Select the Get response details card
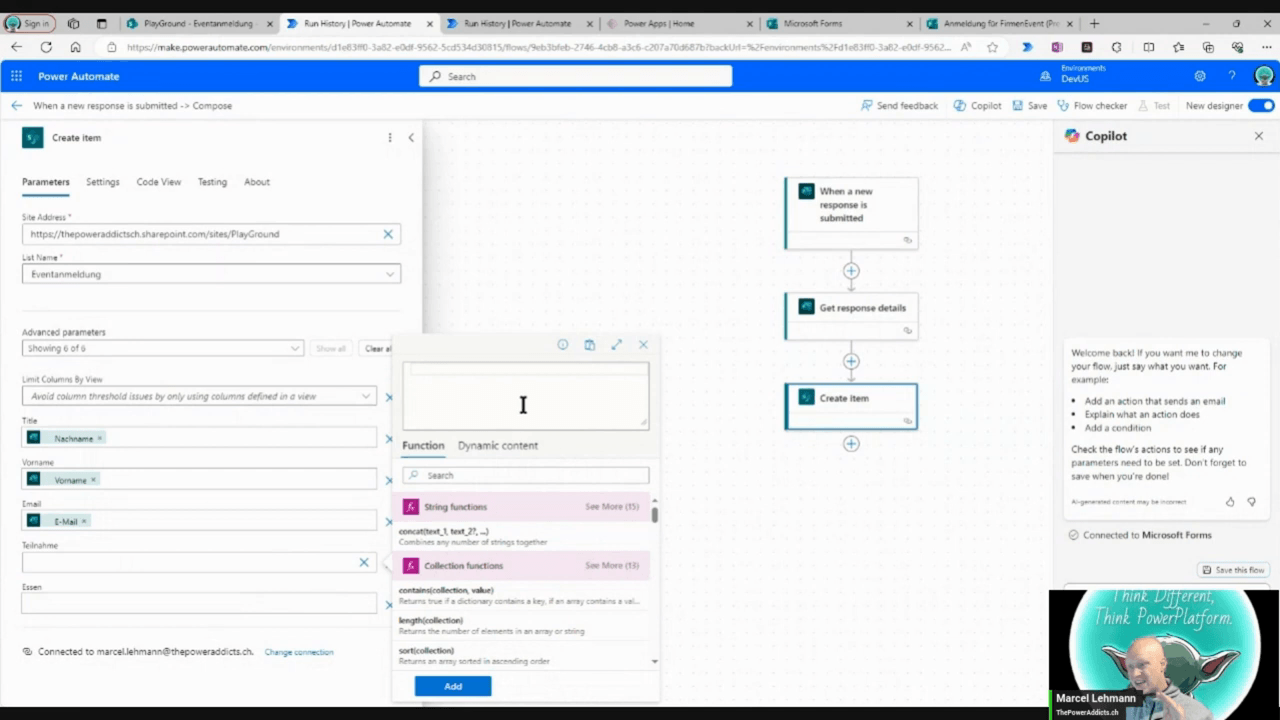Screen dimensions: 1280x720 (x=851, y=314)
